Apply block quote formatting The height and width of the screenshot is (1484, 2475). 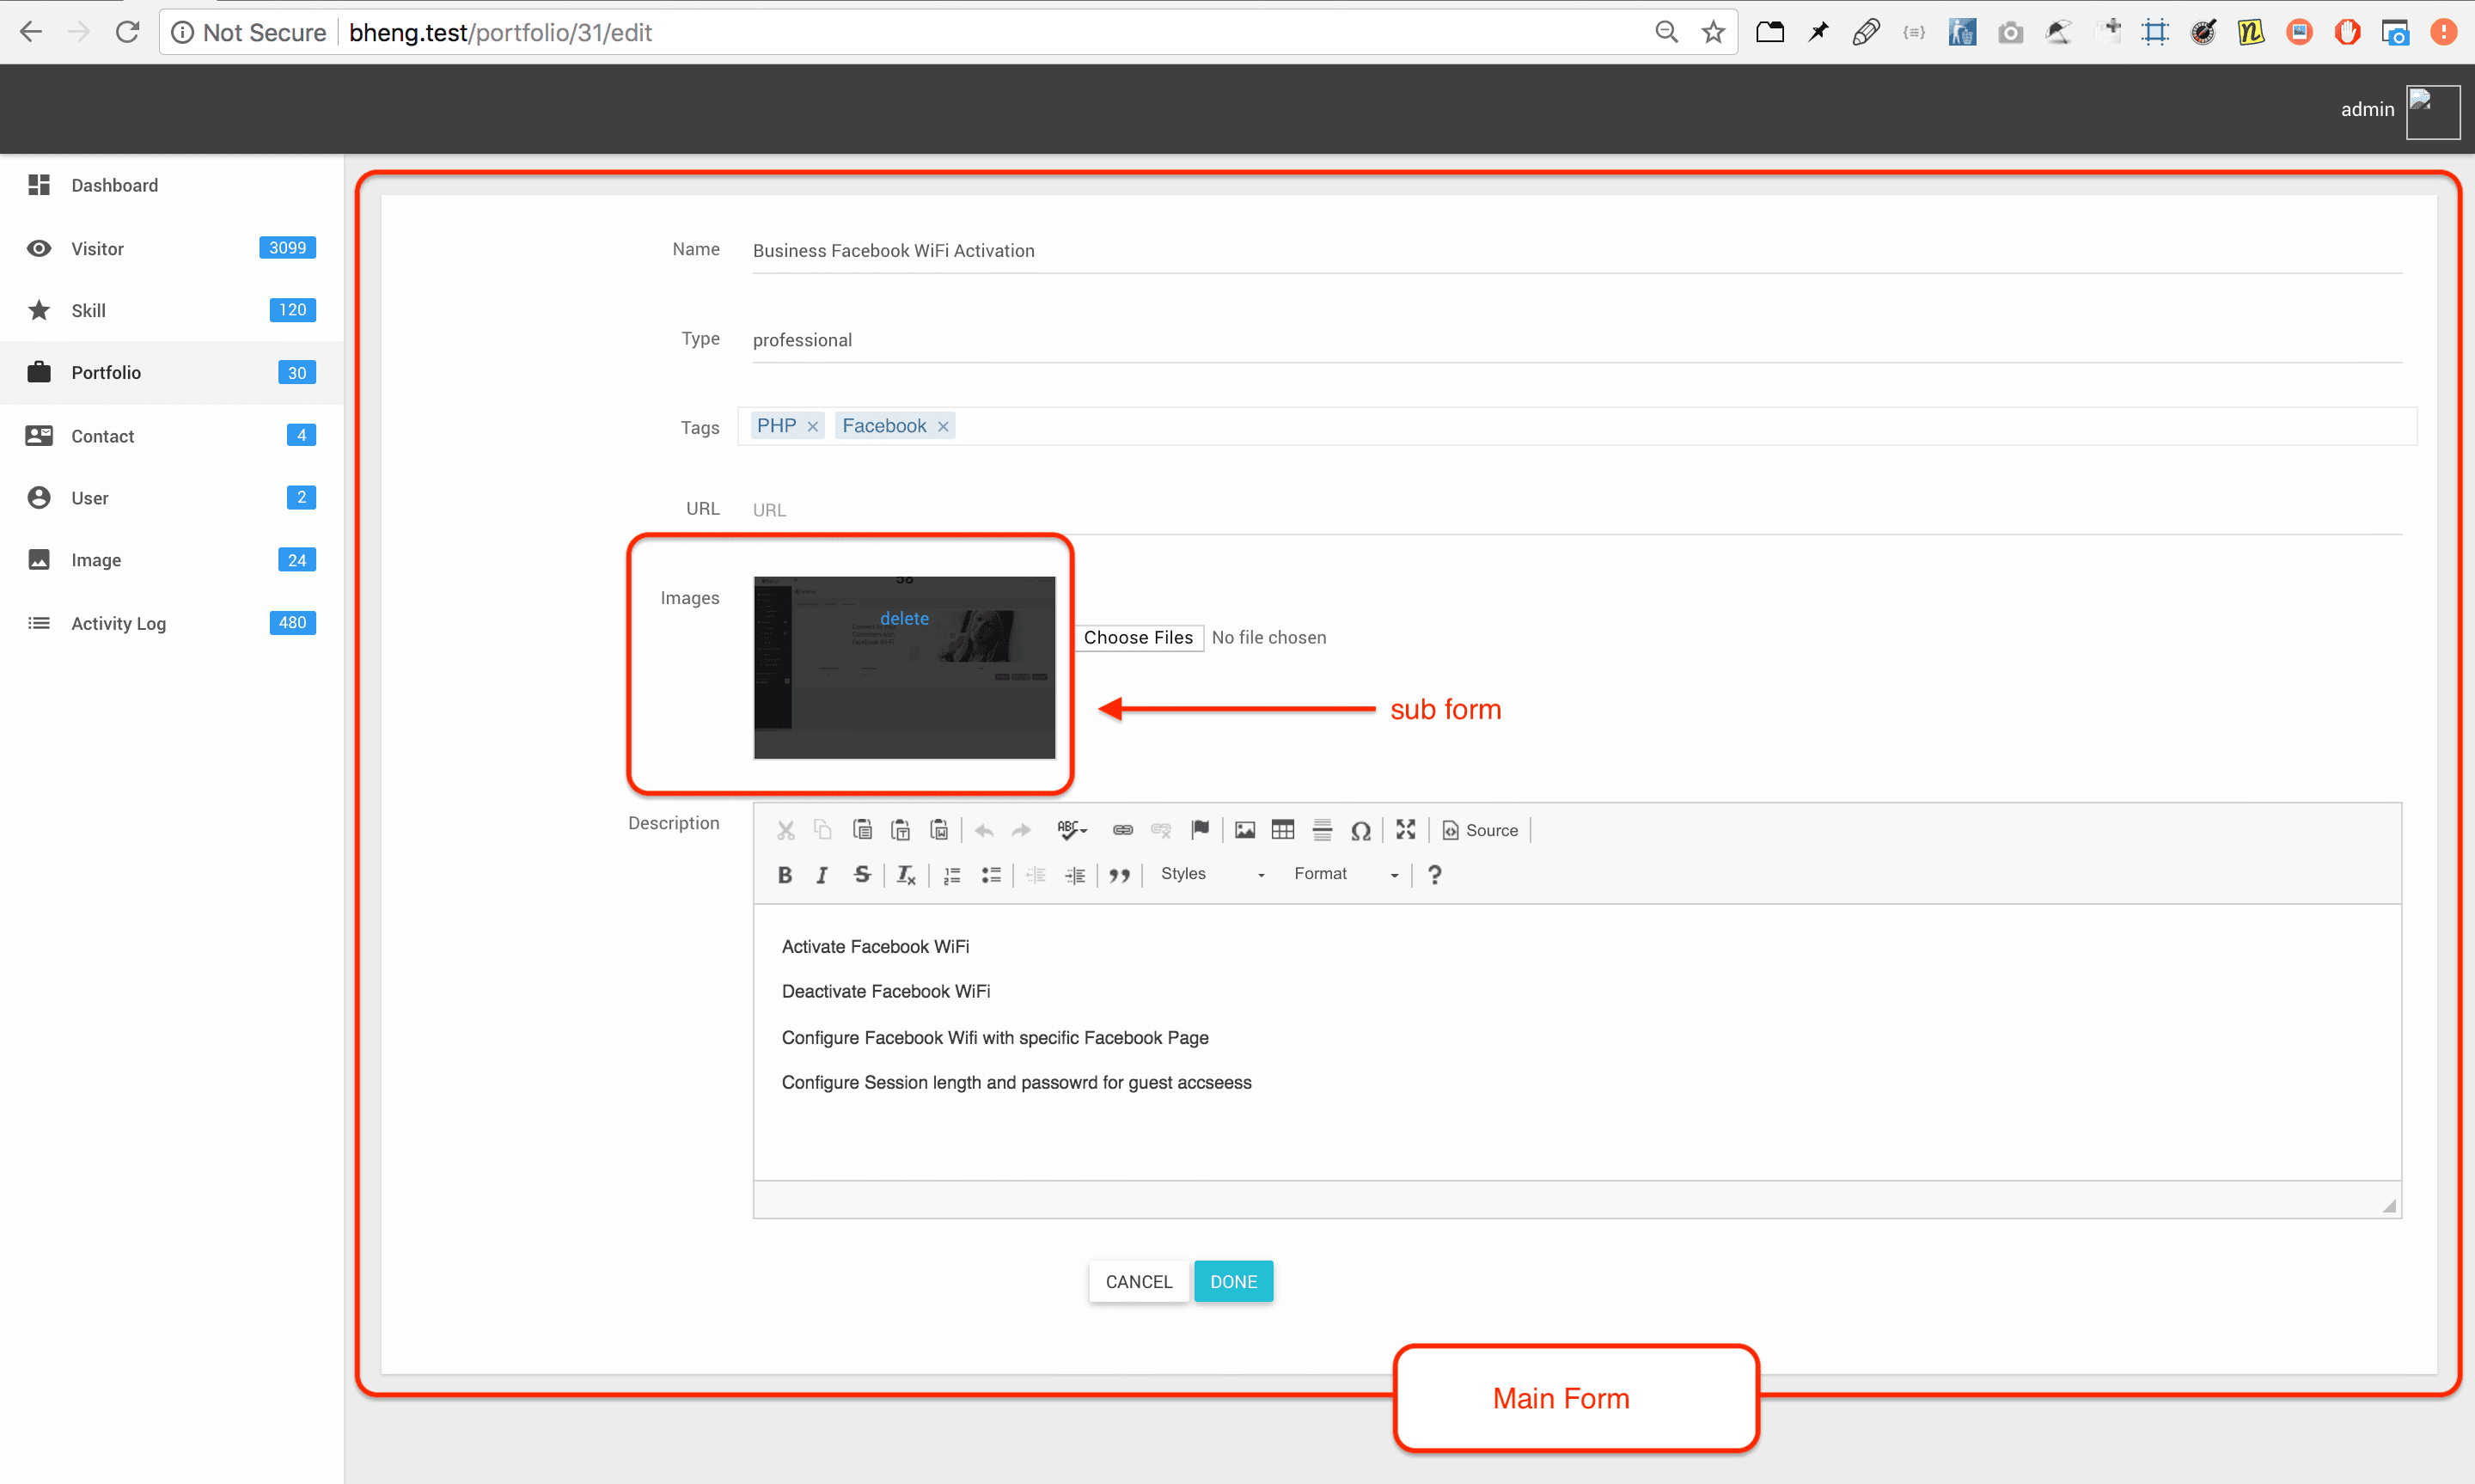pyautogui.click(x=1120, y=875)
